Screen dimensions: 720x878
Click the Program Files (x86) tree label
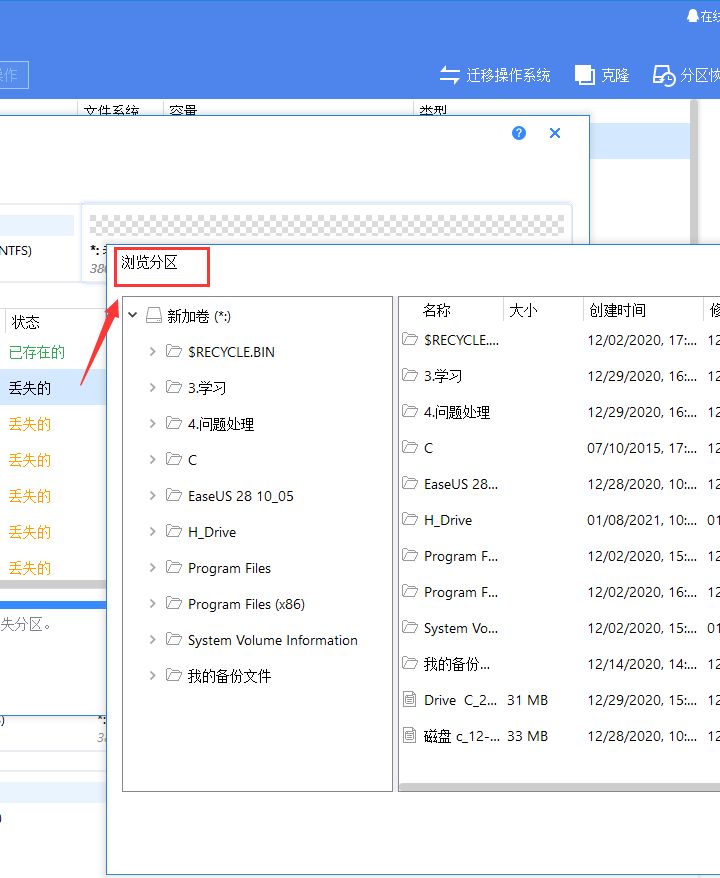pos(246,604)
